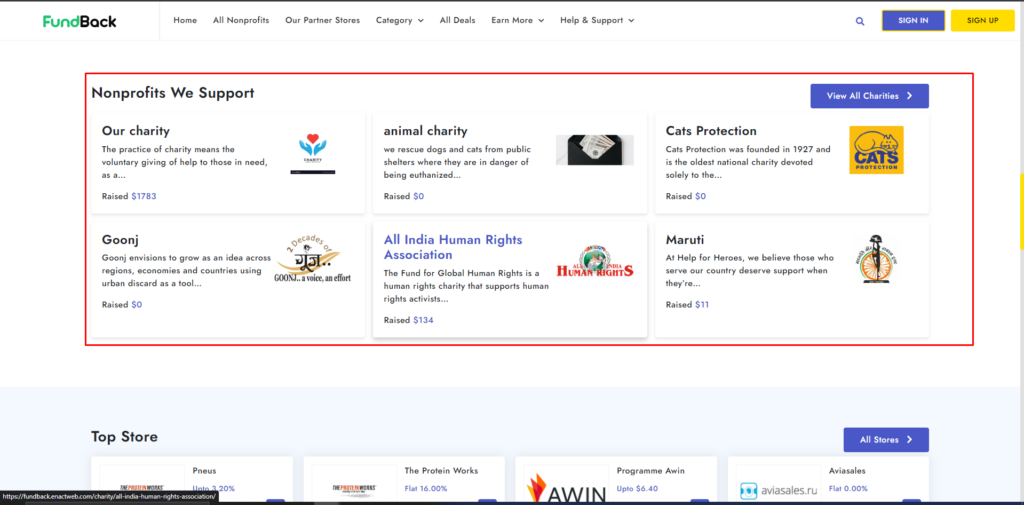Open the Pneus store logo image
The width and height of the screenshot is (1024, 505).
coord(142,488)
